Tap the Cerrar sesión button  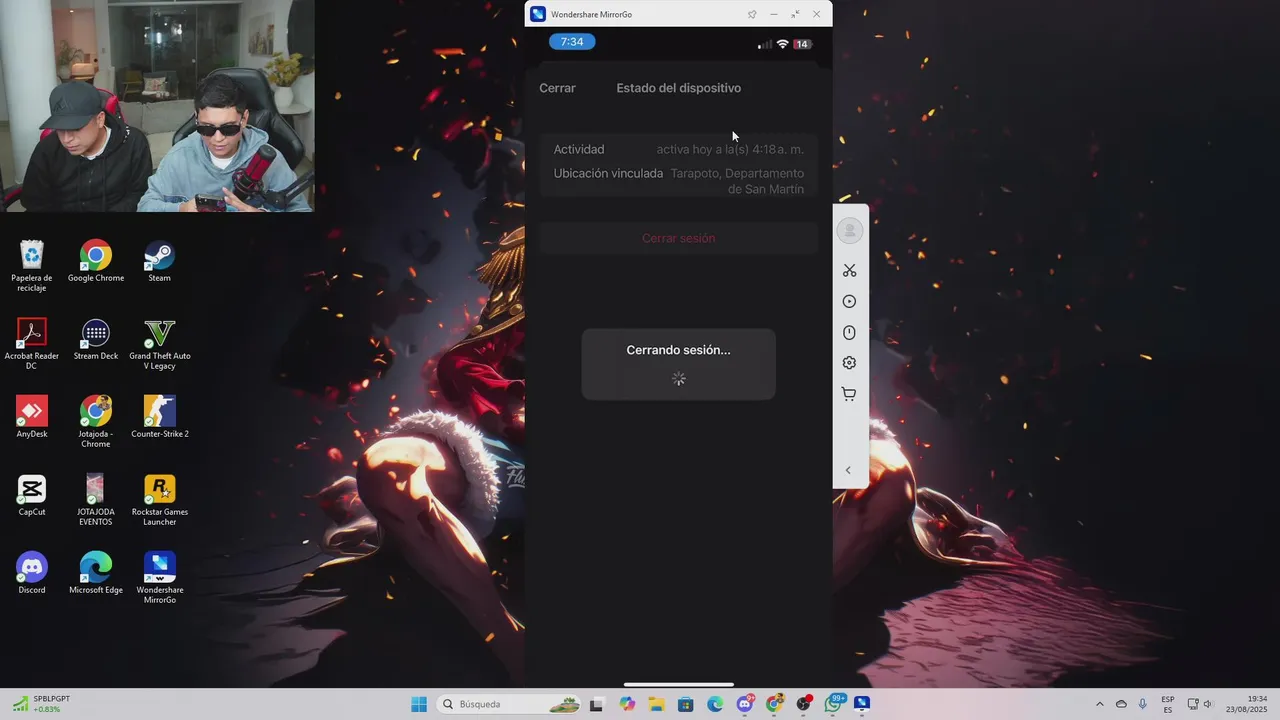[679, 238]
